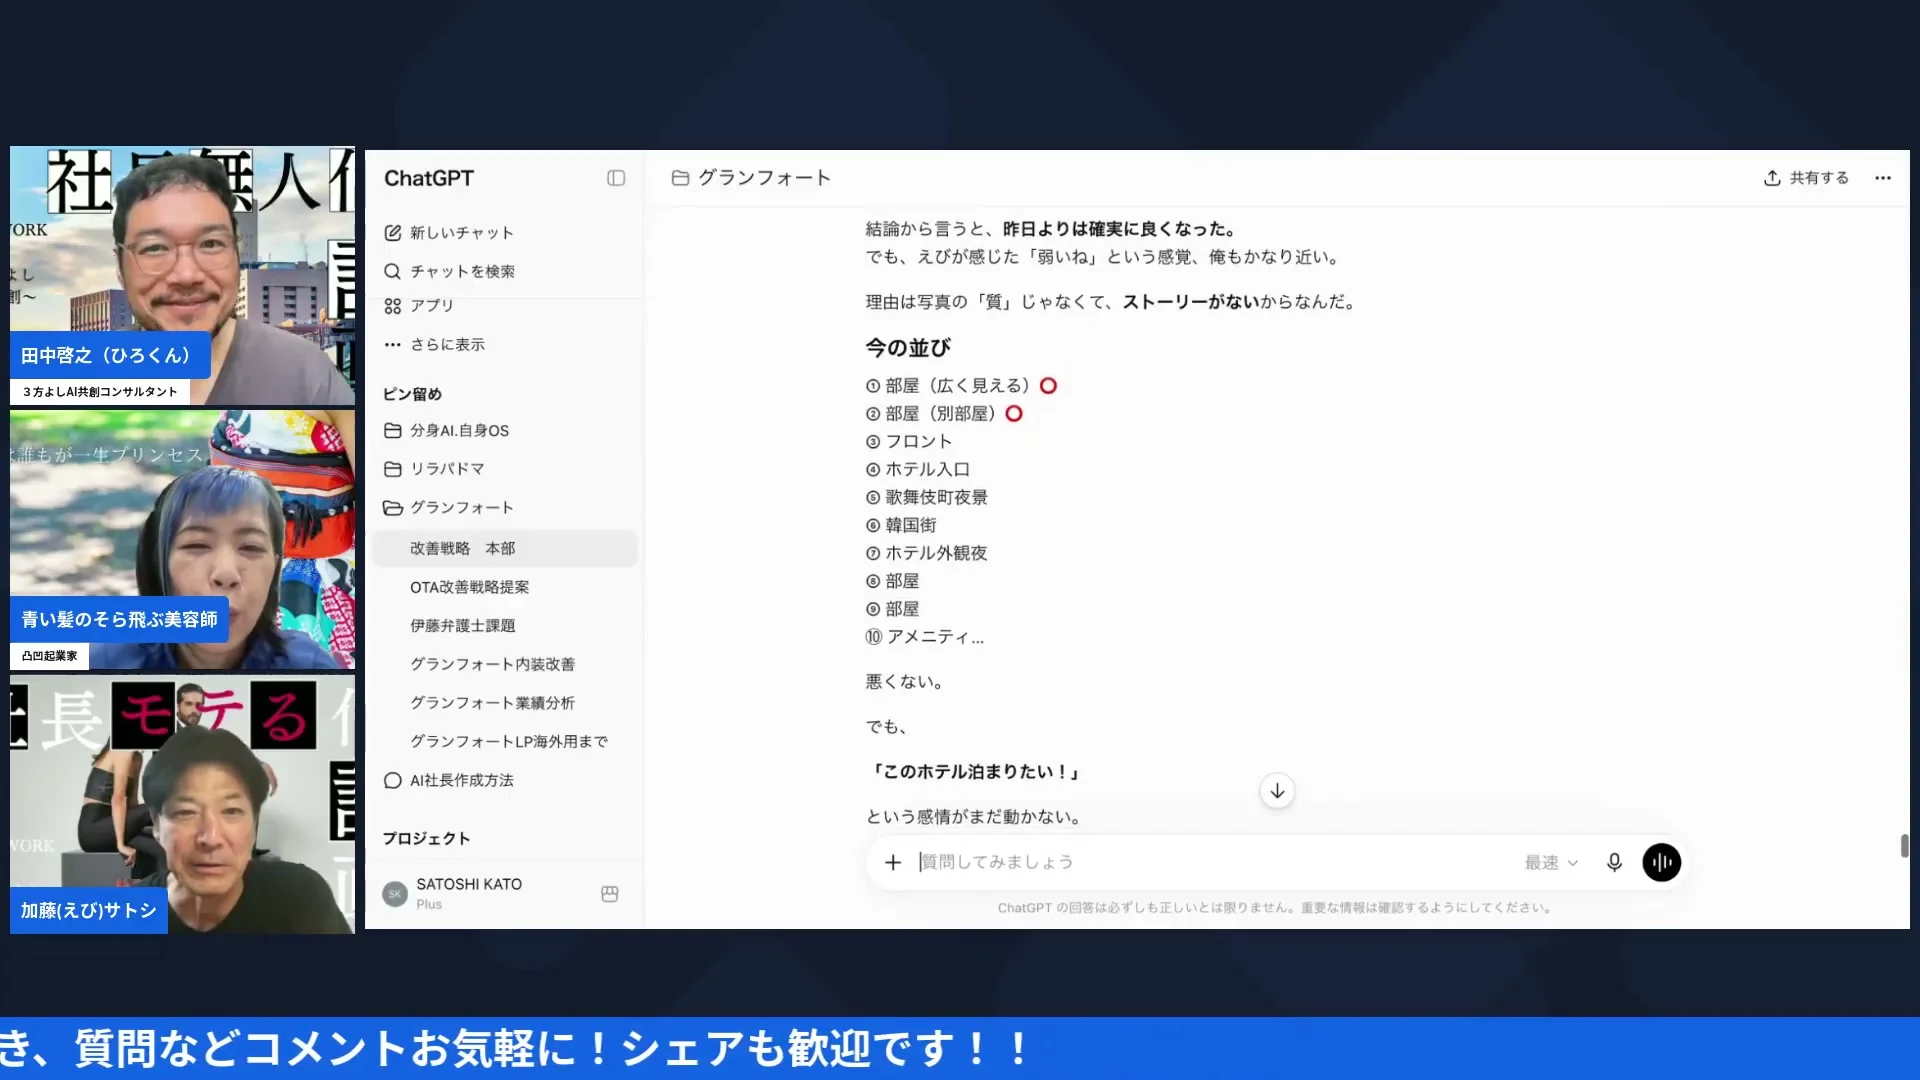Click the icon beside SATOSHI KATO's name
Image resolution: width=1920 pixels, height=1080 pixels.
(610, 894)
